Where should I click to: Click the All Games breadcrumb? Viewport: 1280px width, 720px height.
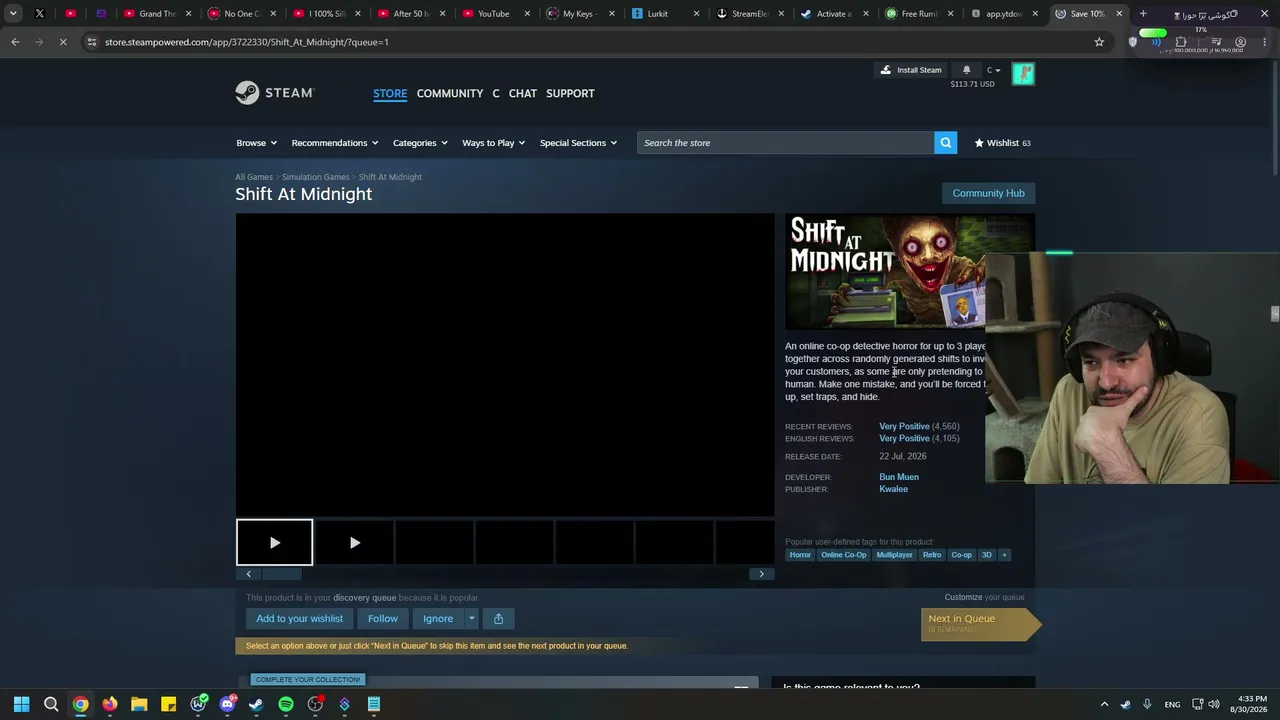pos(254,177)
